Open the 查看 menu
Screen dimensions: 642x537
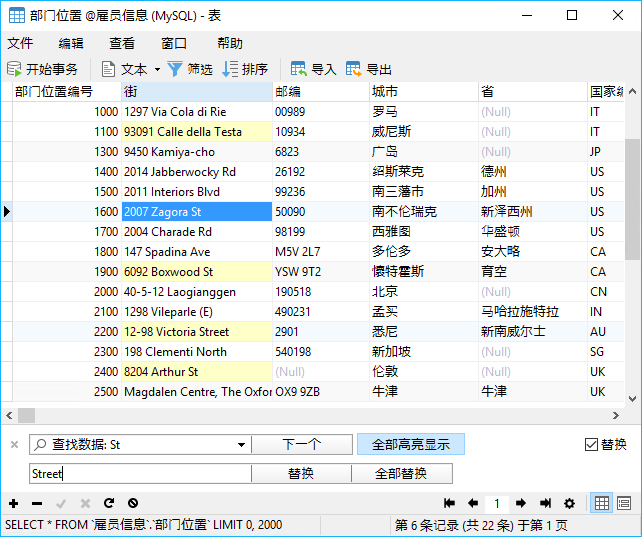click(122, 43)
